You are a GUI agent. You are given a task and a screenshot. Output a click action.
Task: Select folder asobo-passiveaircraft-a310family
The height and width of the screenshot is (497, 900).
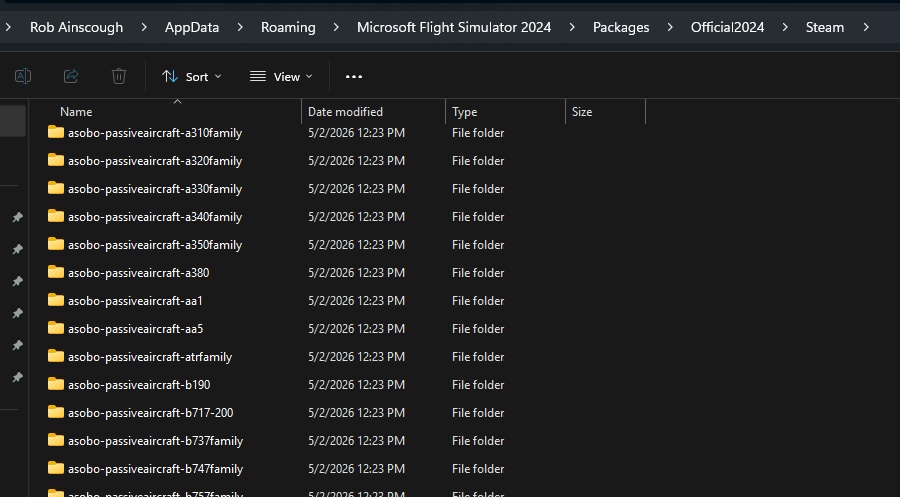pyautogui.click(x=155, y=133)
